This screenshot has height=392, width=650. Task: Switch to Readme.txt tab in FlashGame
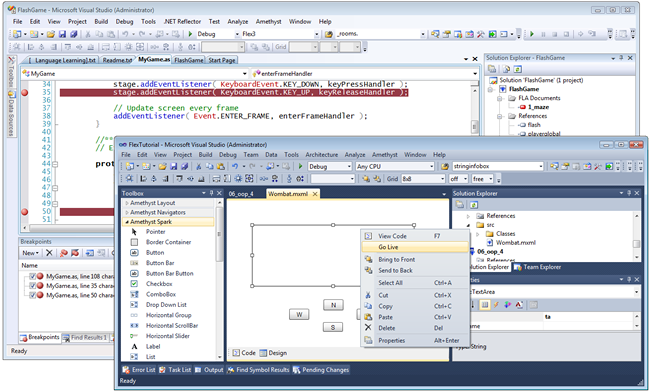pos(117,60)
